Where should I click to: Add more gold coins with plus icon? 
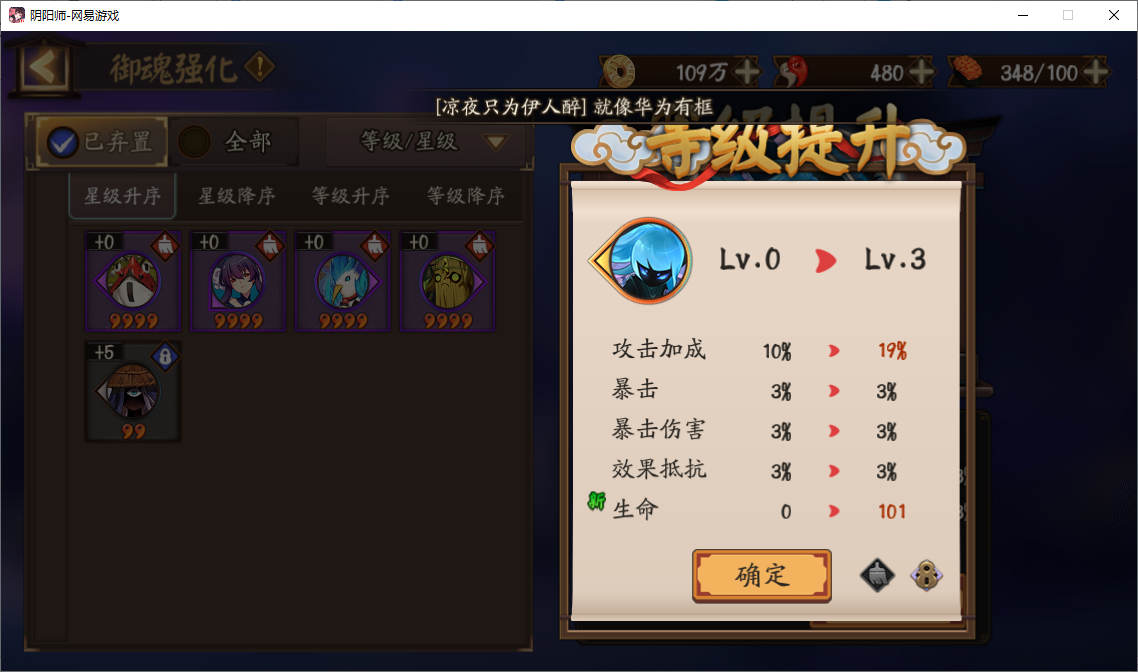coord(747,72)
